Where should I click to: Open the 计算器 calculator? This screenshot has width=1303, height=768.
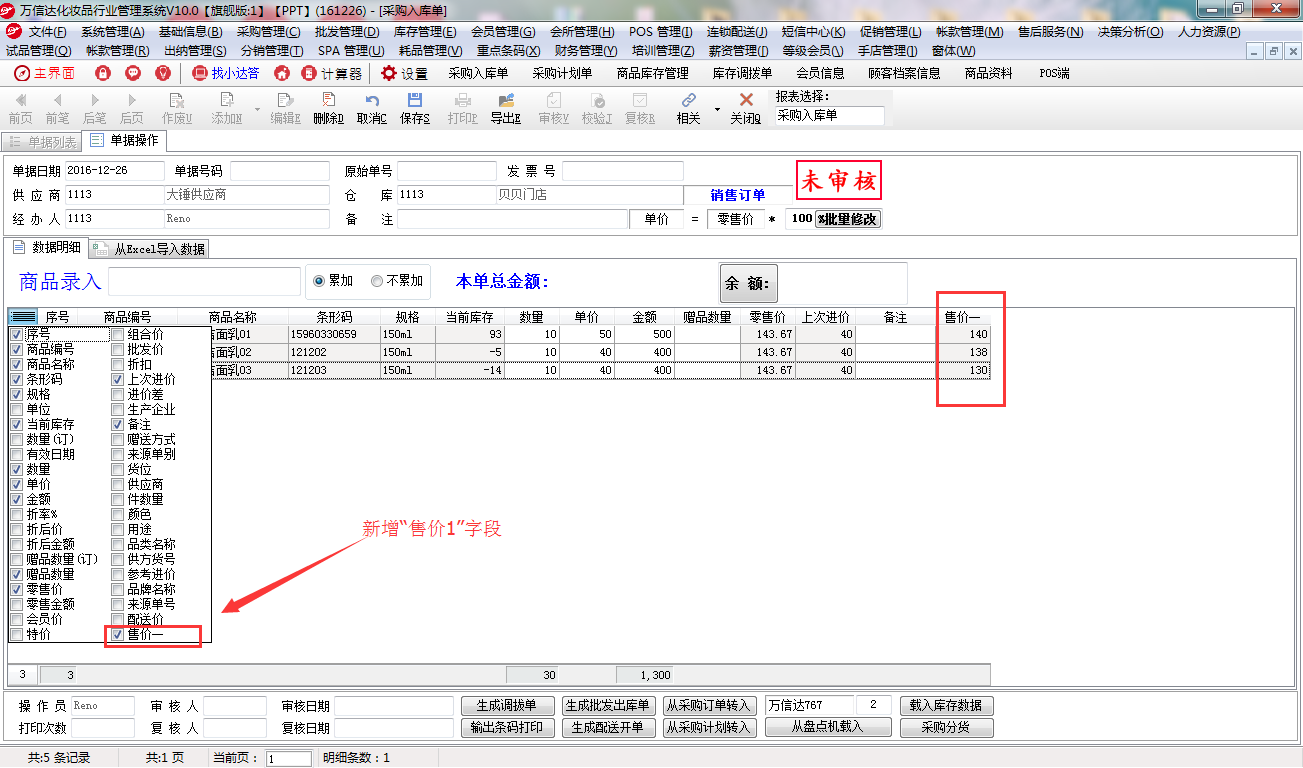point(332,73)
